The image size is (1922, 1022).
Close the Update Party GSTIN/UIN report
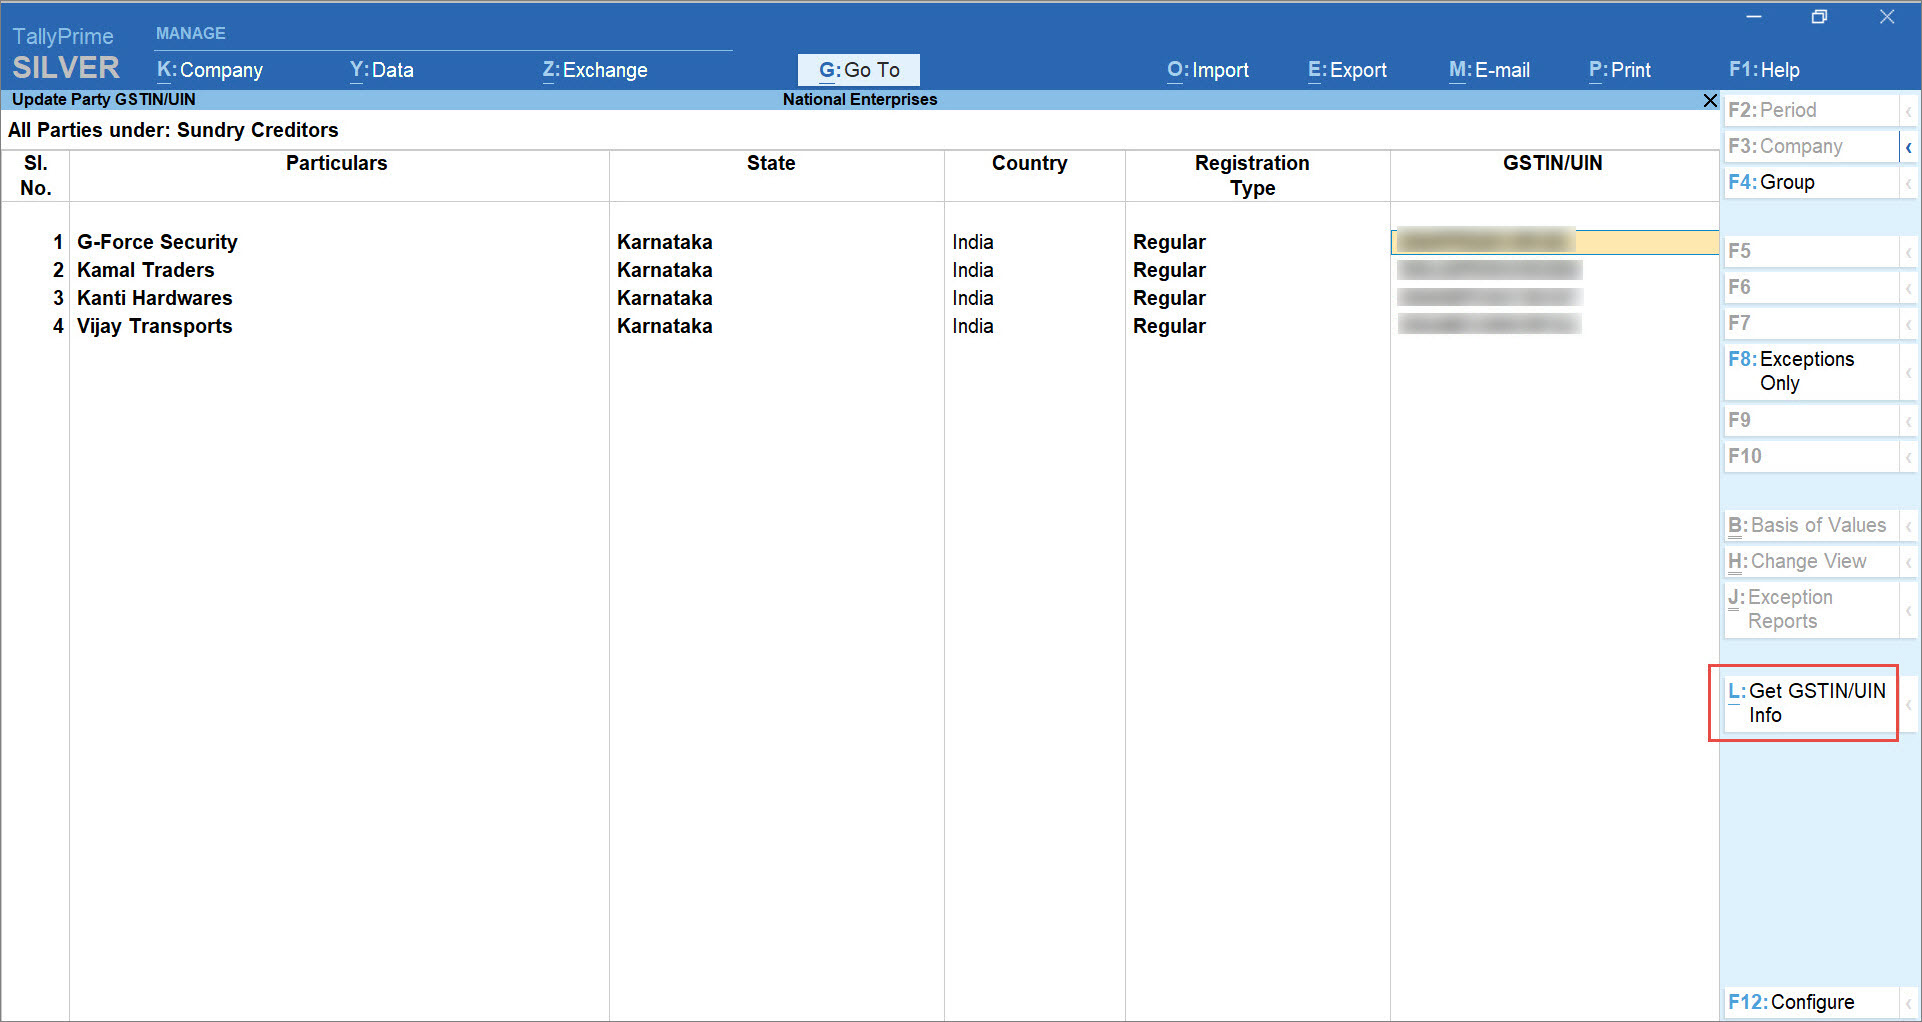1710,100
